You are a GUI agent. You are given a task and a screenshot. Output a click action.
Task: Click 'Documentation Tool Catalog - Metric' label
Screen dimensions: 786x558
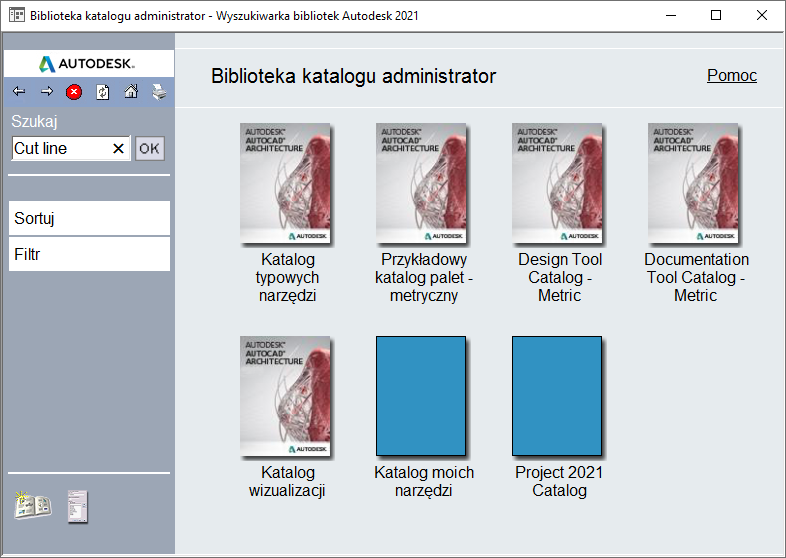(x=696, y=277)
